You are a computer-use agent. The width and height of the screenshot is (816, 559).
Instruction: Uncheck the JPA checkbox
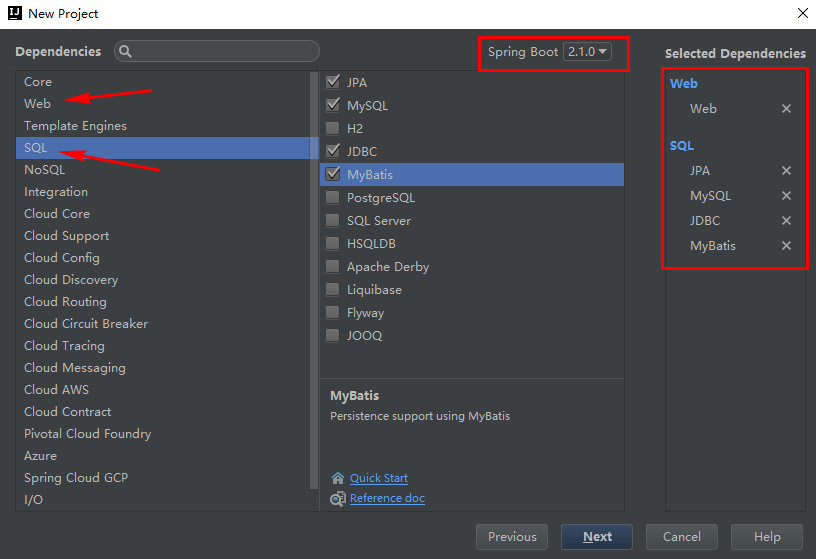click(333, 82)
